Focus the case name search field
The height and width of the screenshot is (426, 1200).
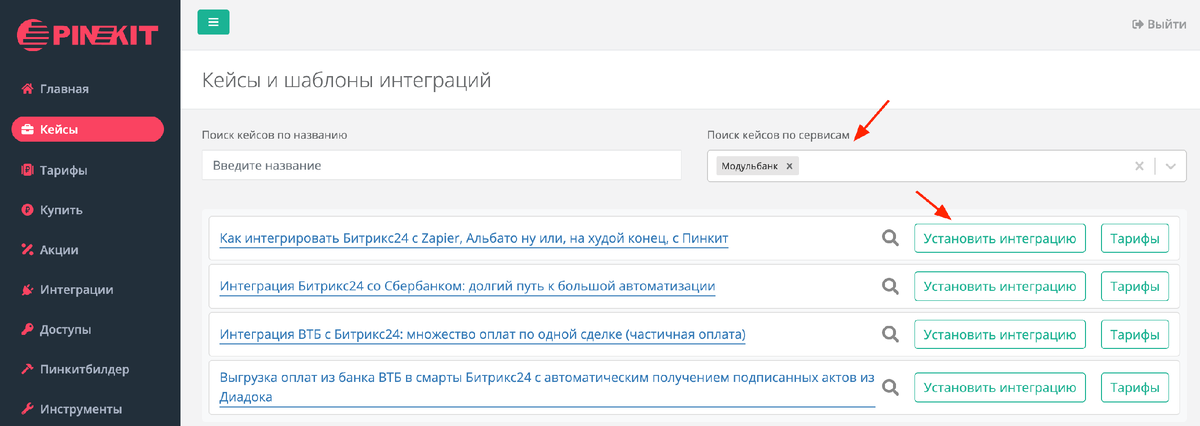tap(441, 165)
